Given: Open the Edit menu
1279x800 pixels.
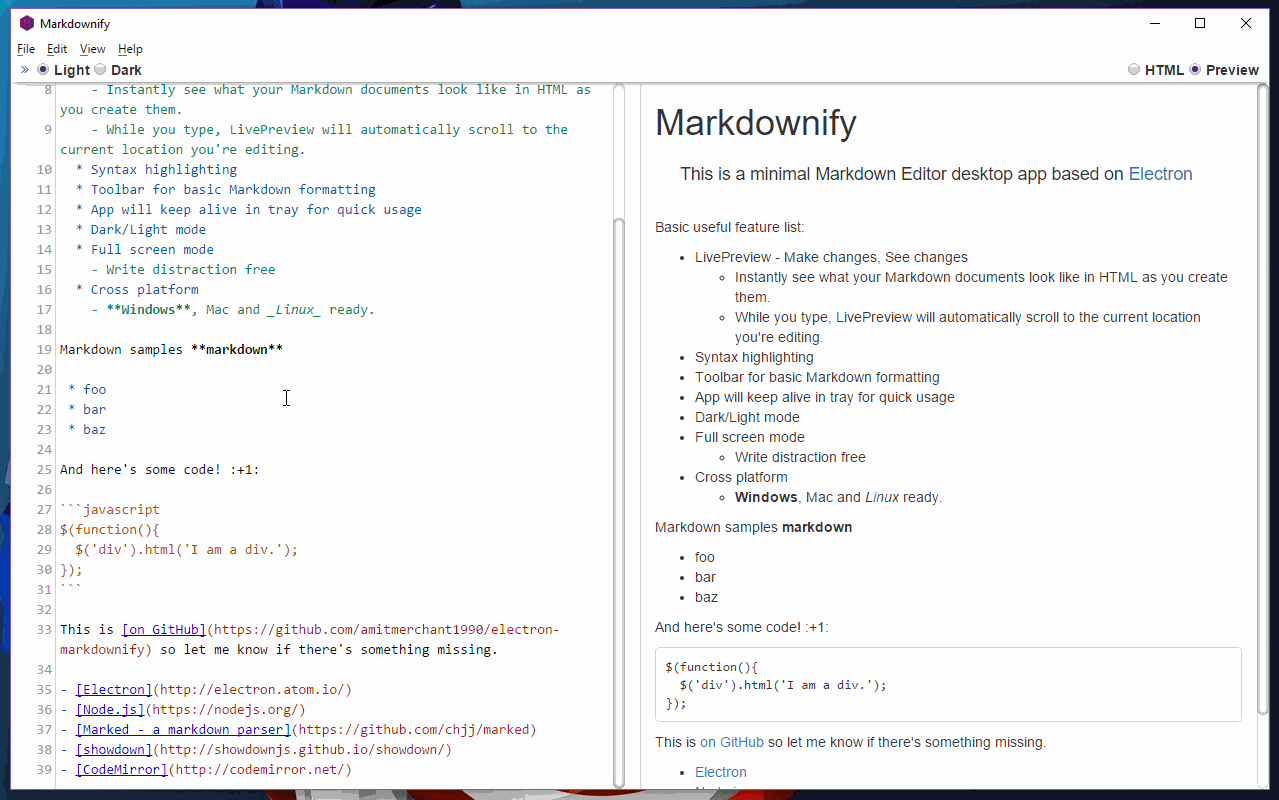Looking at the screenshot, I should [57, 49].
